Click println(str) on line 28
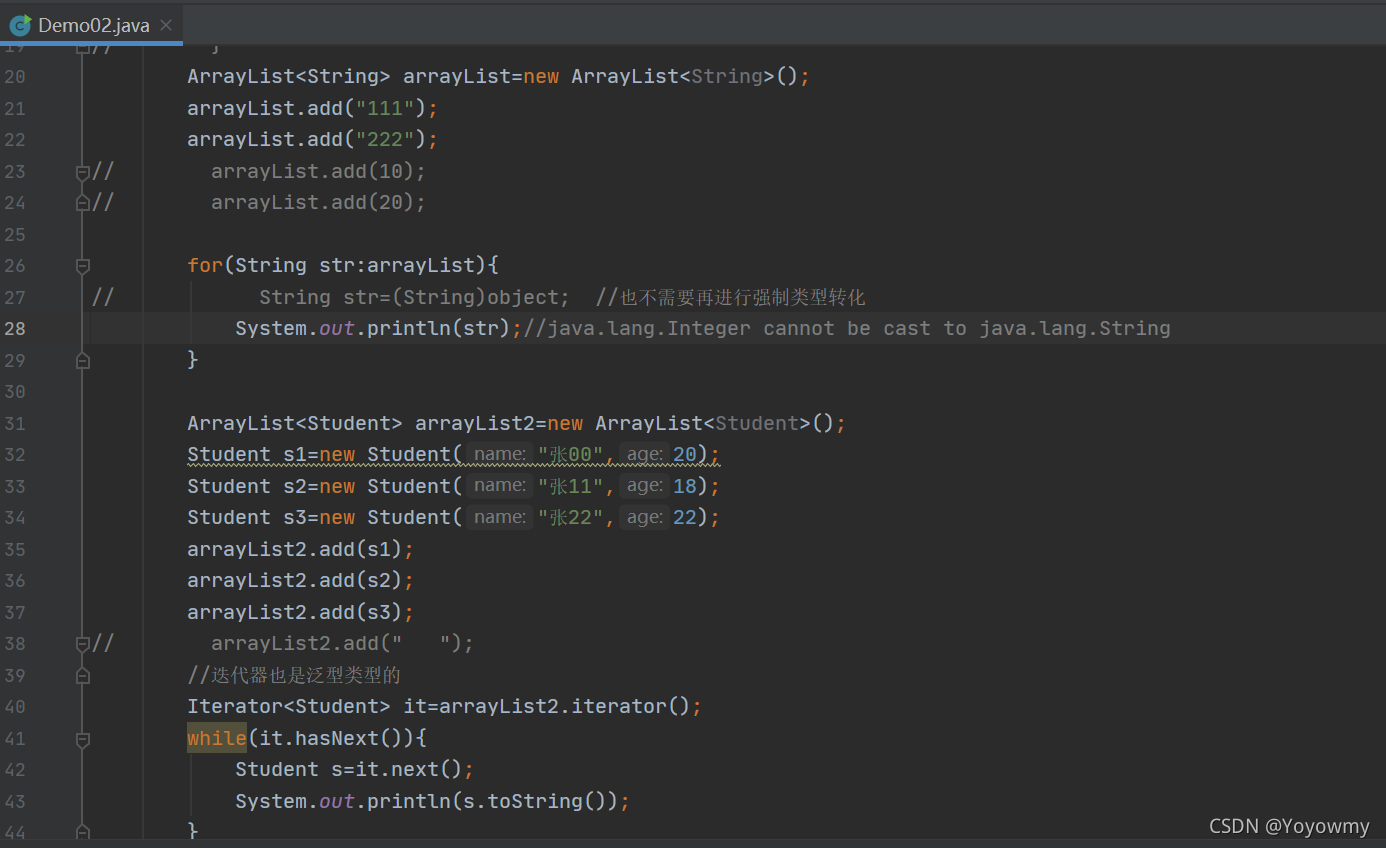This screenshot has width=1386, height=848. [x=439, y=328]
